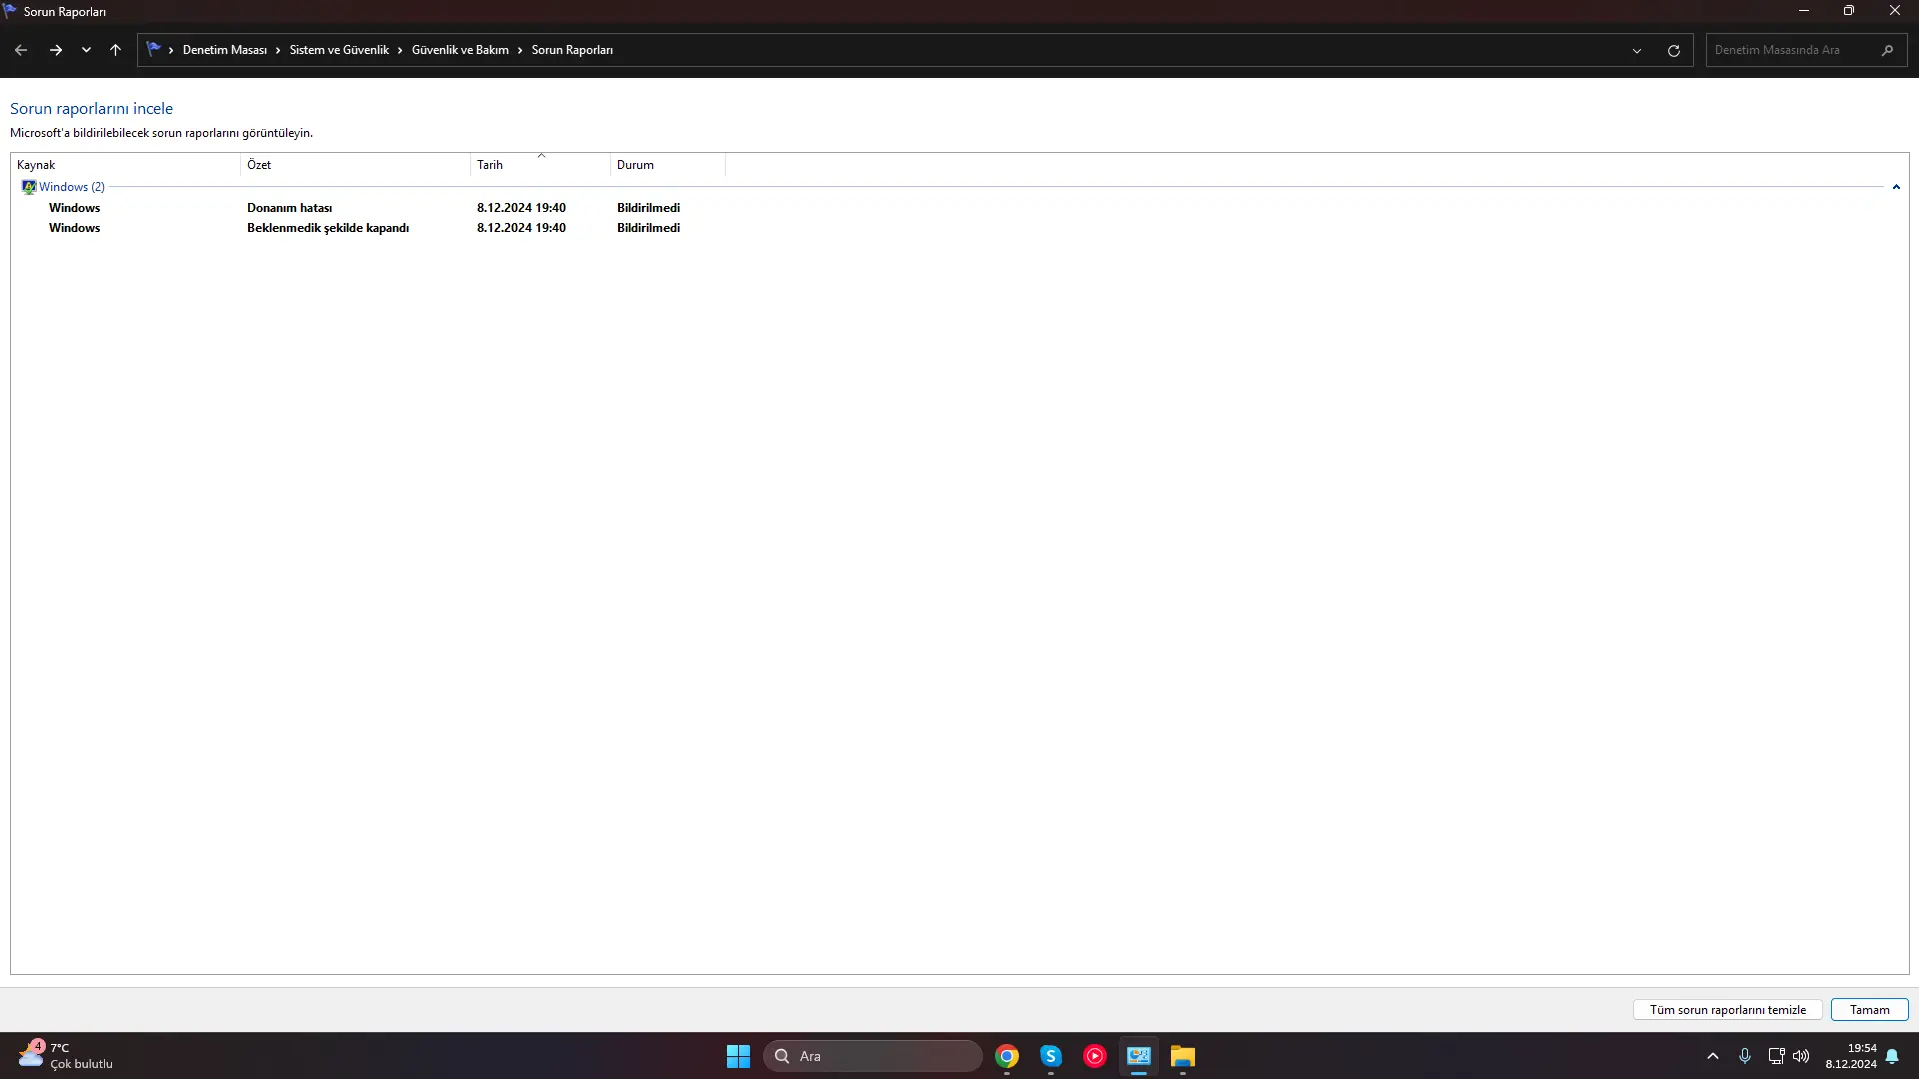The image size is (1919, 1079).
Task: Collapse the Windows group with chevron
Action: 1895,187
